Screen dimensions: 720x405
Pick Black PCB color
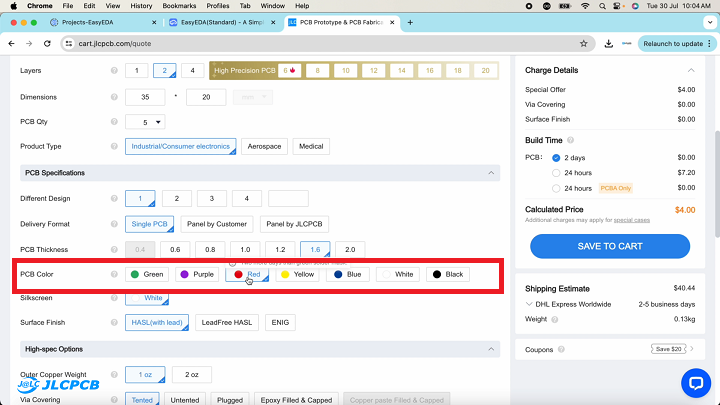coord(448,274)
